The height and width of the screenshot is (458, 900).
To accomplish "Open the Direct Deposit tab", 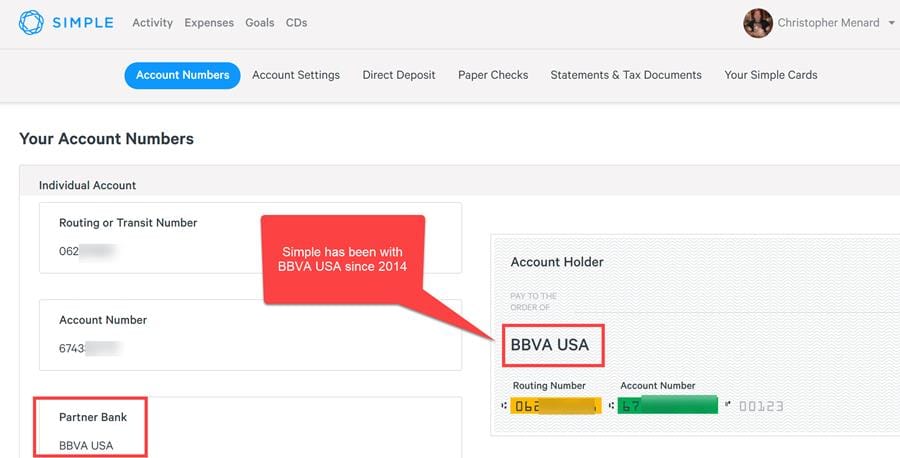I will (399, 75).
